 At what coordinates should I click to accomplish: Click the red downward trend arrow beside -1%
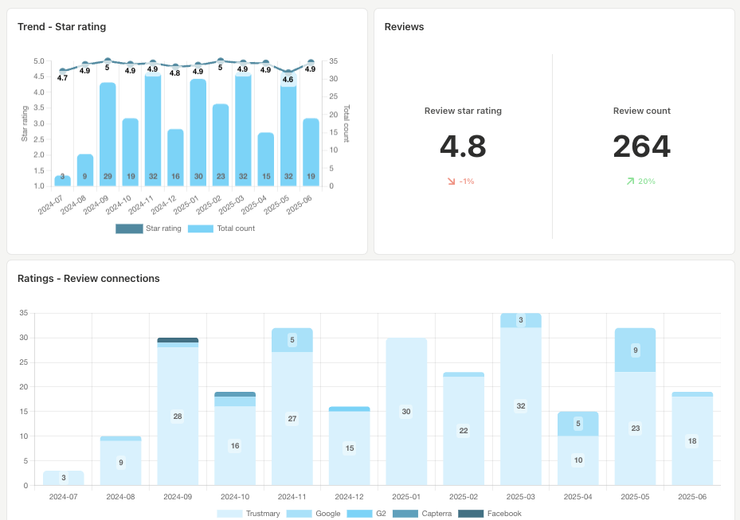pyautogui.click(x=451, y=181)
